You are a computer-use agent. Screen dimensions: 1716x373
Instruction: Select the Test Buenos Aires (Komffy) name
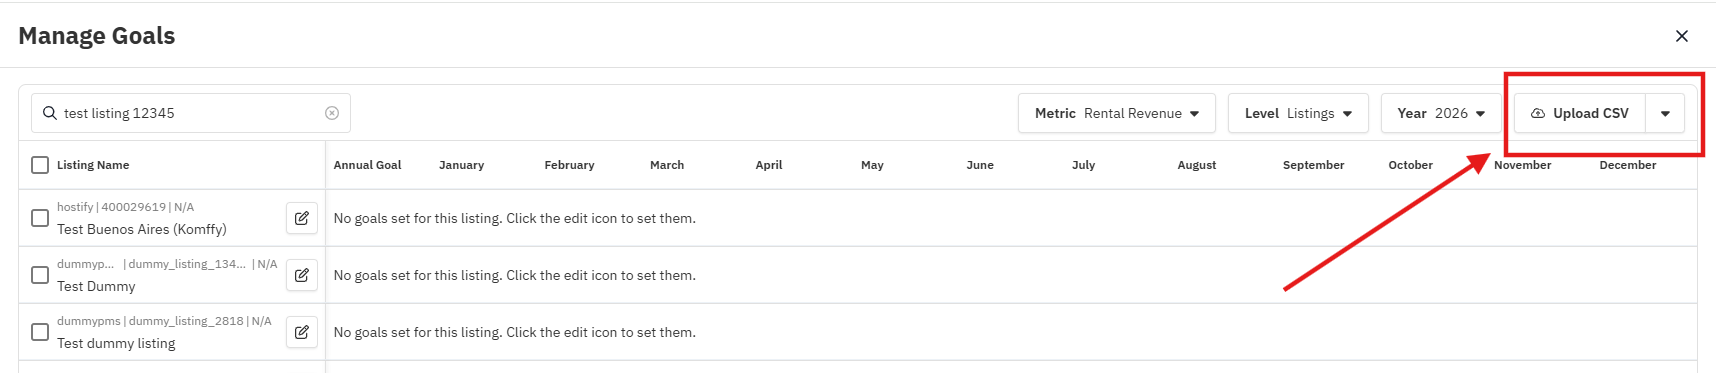[142, 229]
